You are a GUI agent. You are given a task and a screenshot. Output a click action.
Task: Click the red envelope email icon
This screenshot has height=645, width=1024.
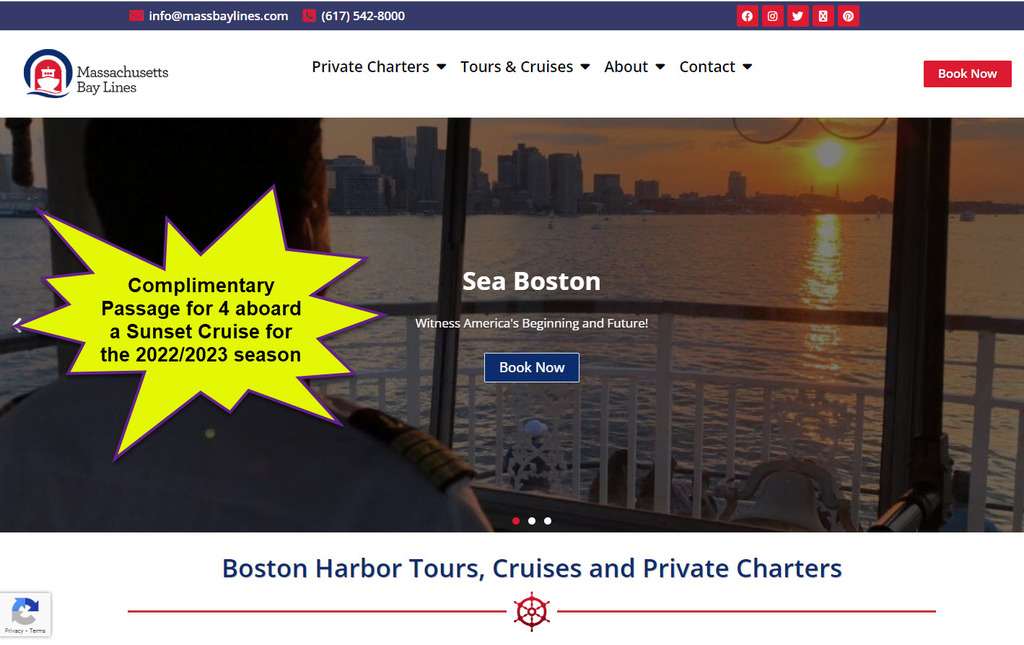tap(136, 16)
